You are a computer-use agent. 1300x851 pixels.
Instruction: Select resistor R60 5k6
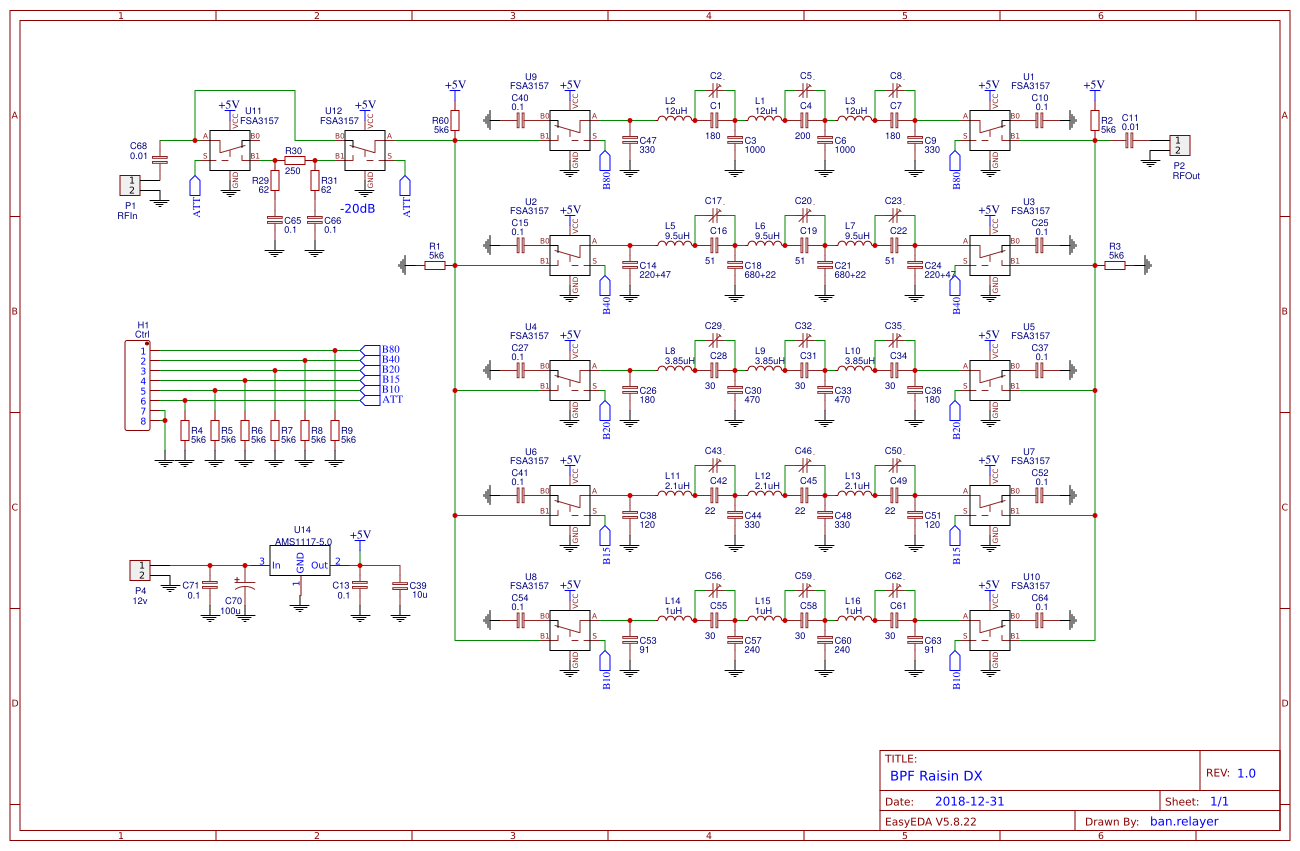tap(453, 120)
